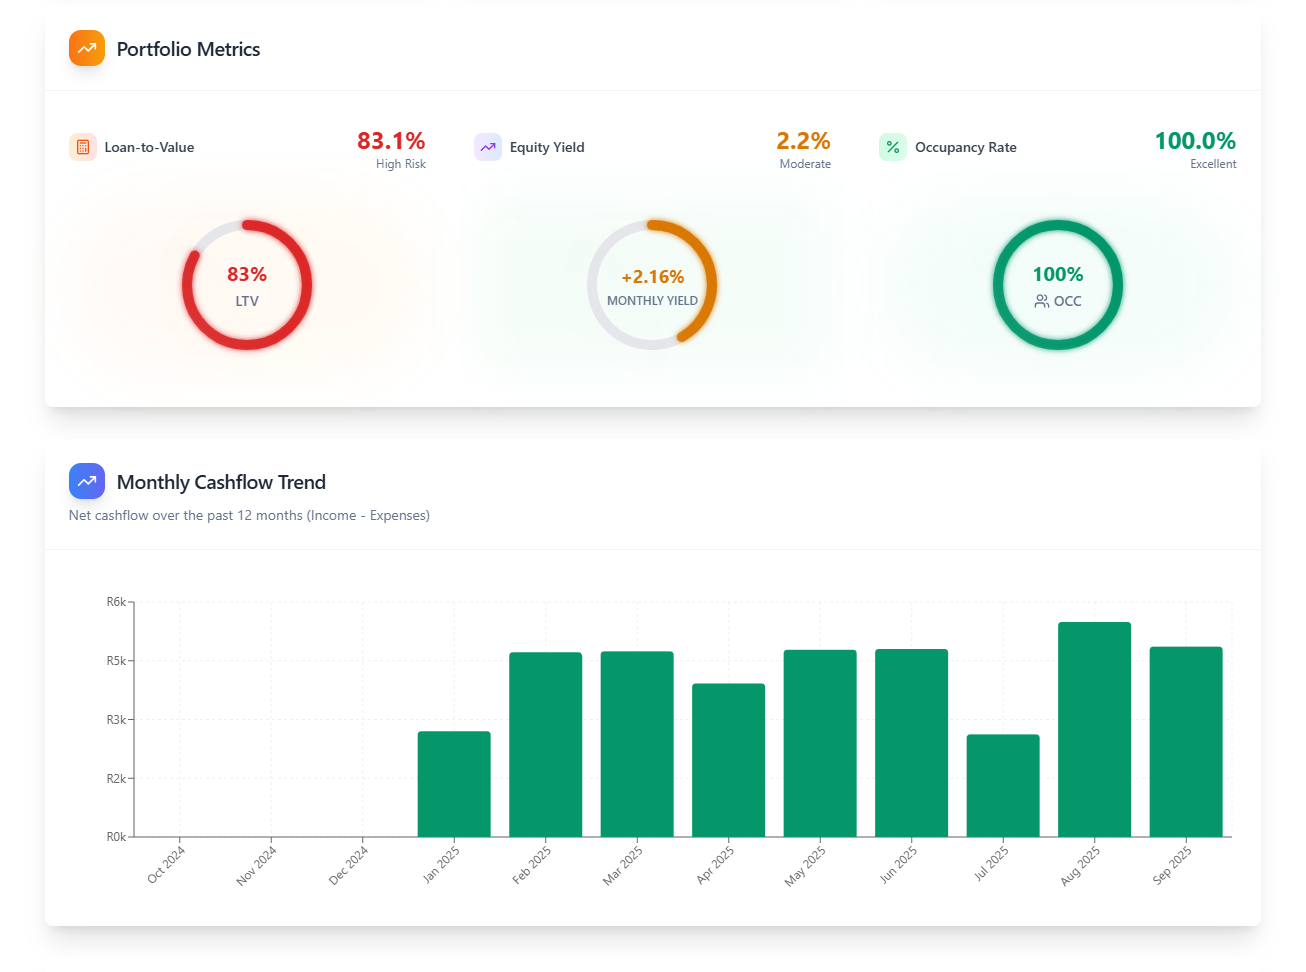Click the R2k y-axis label
This screenshot has width=1306, height=972.
tap(116, 778)
